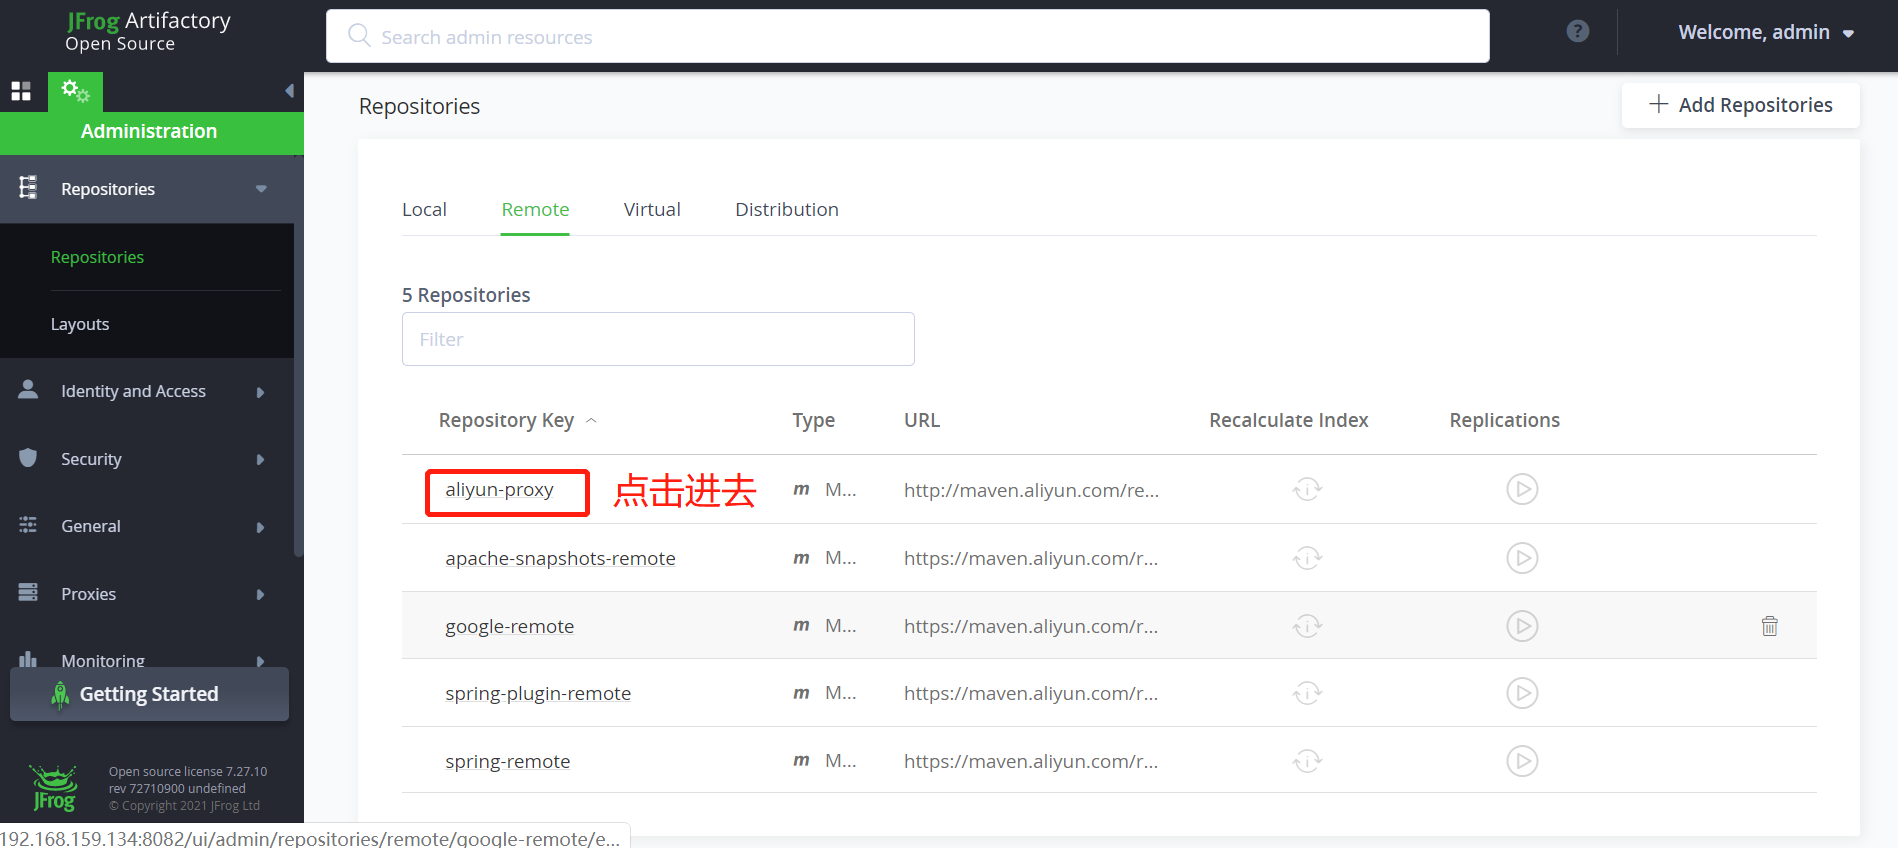Recalculate index for aliyun-proxy

[1307, 489]
